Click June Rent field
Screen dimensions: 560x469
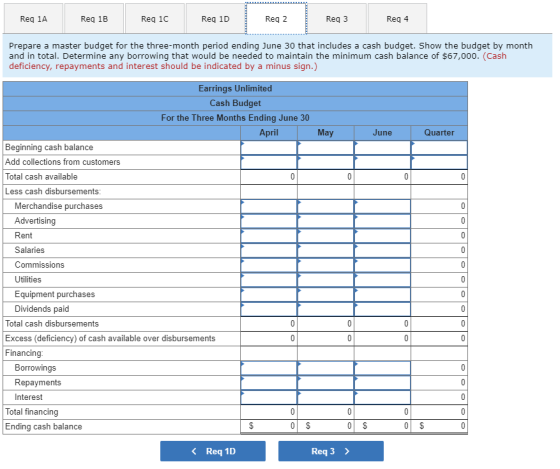(x=382, y=236)
